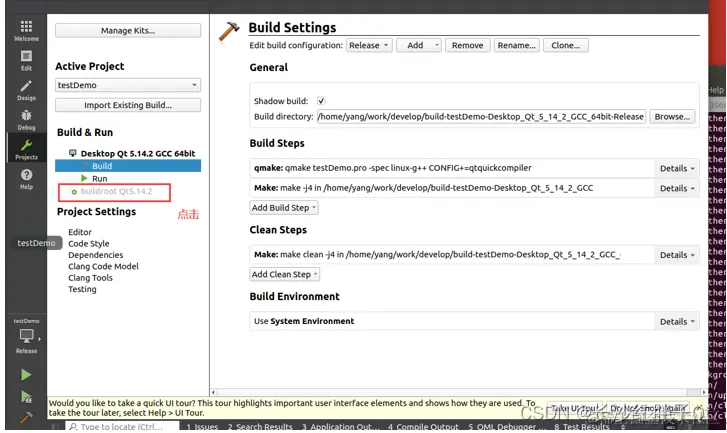Click Take UI Tour button

pyautogui.click(x=575, y=408)
